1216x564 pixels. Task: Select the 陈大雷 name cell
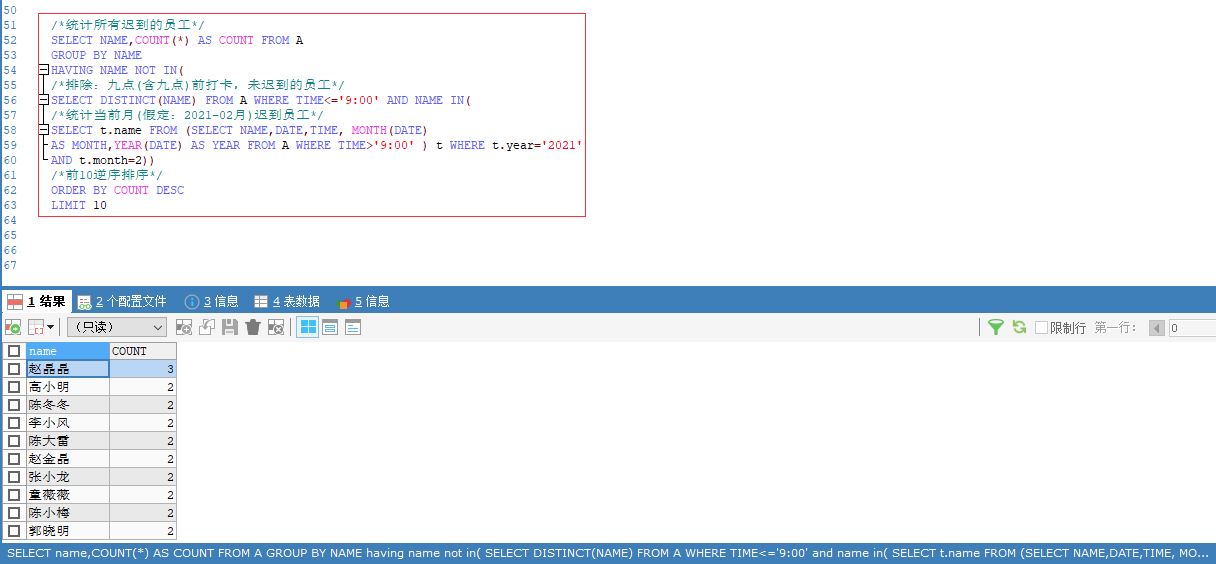pos(67,441)
